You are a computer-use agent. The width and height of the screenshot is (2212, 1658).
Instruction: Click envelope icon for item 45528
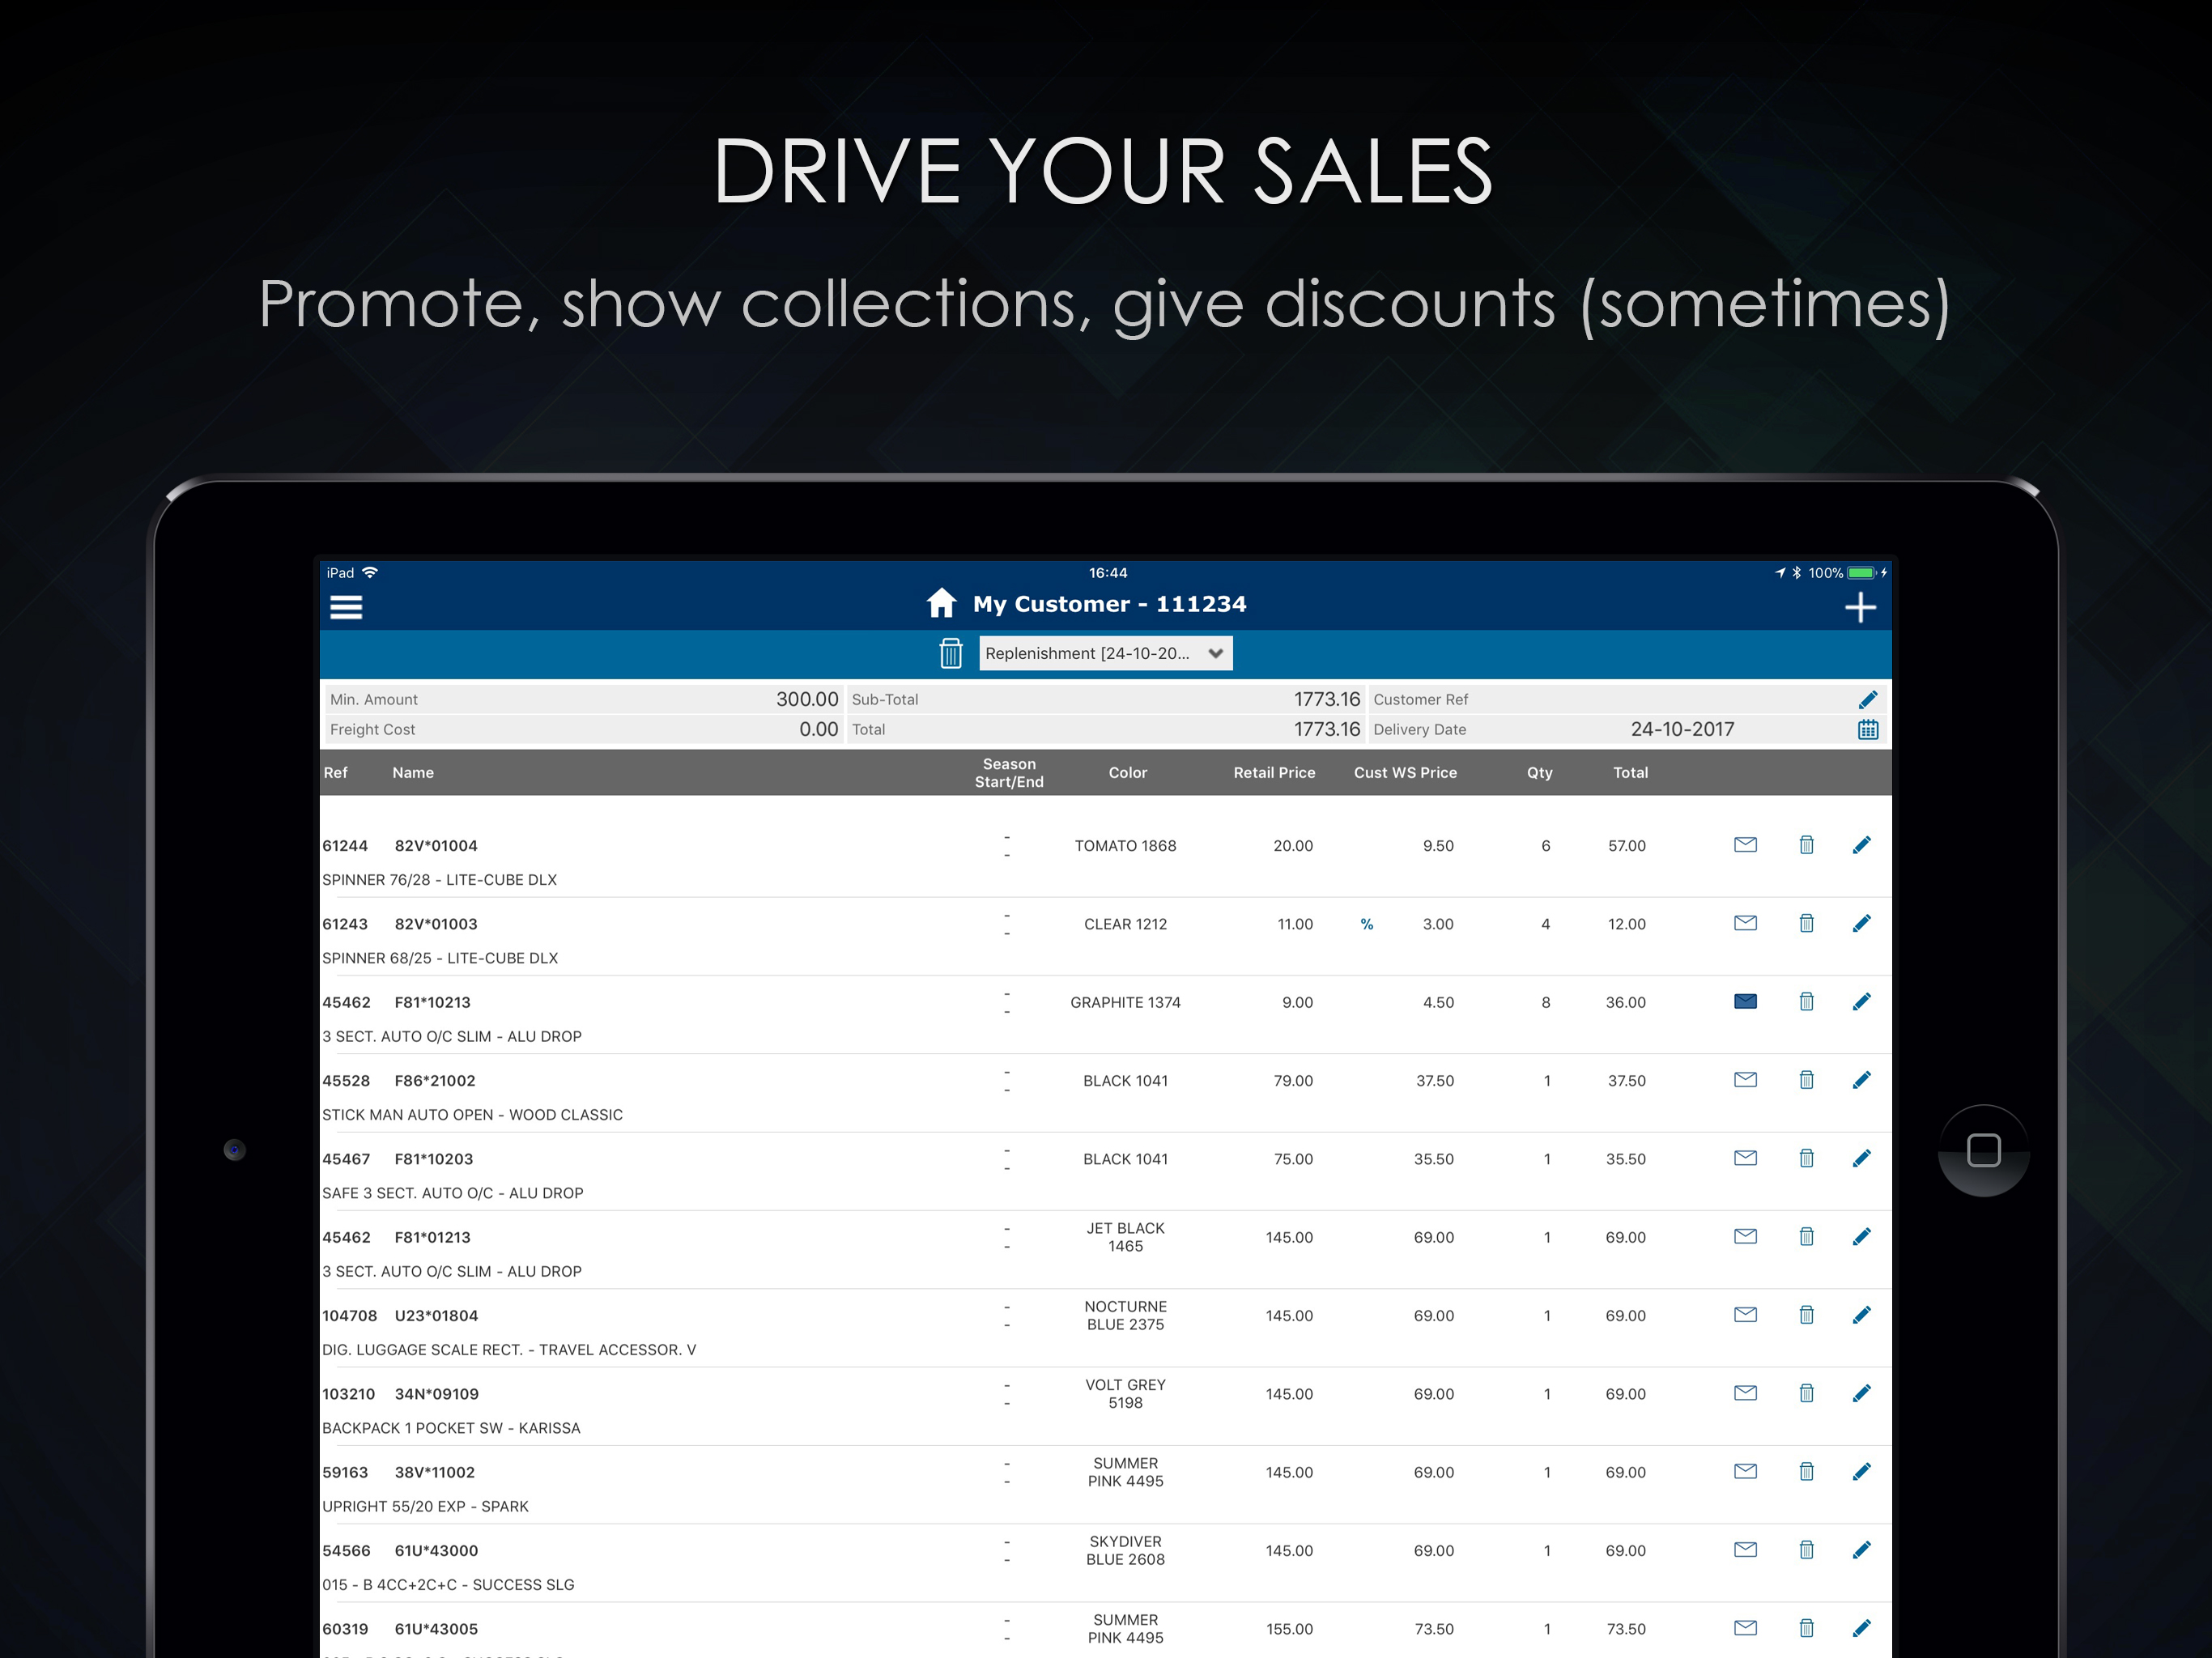pyautogui.click(x=1745, y=1079)
